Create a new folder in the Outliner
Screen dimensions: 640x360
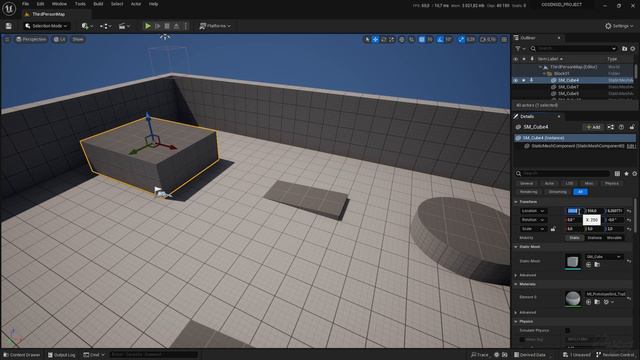coord(624,49)
